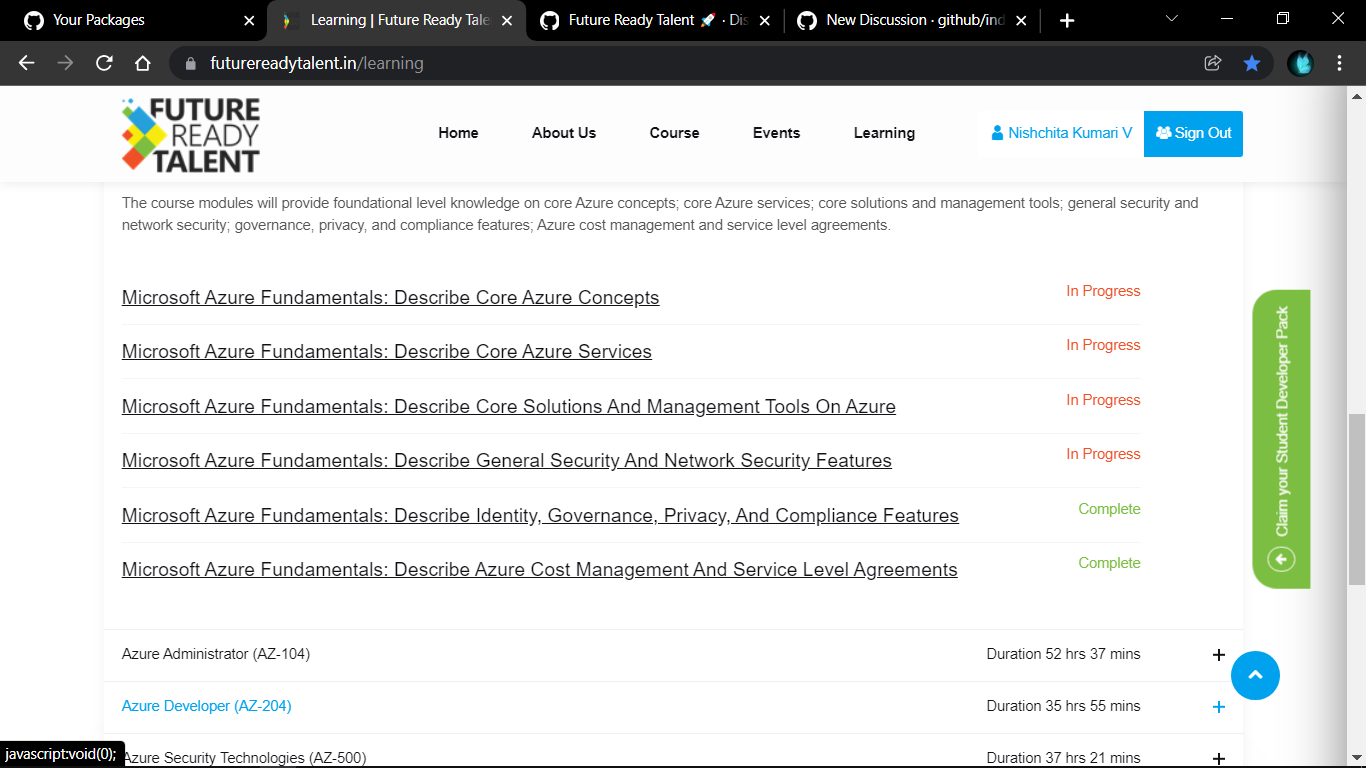Click In Progress status for General Security row
The width and height of the screenshot is (1366, 768).
(x=1103, y=454)
